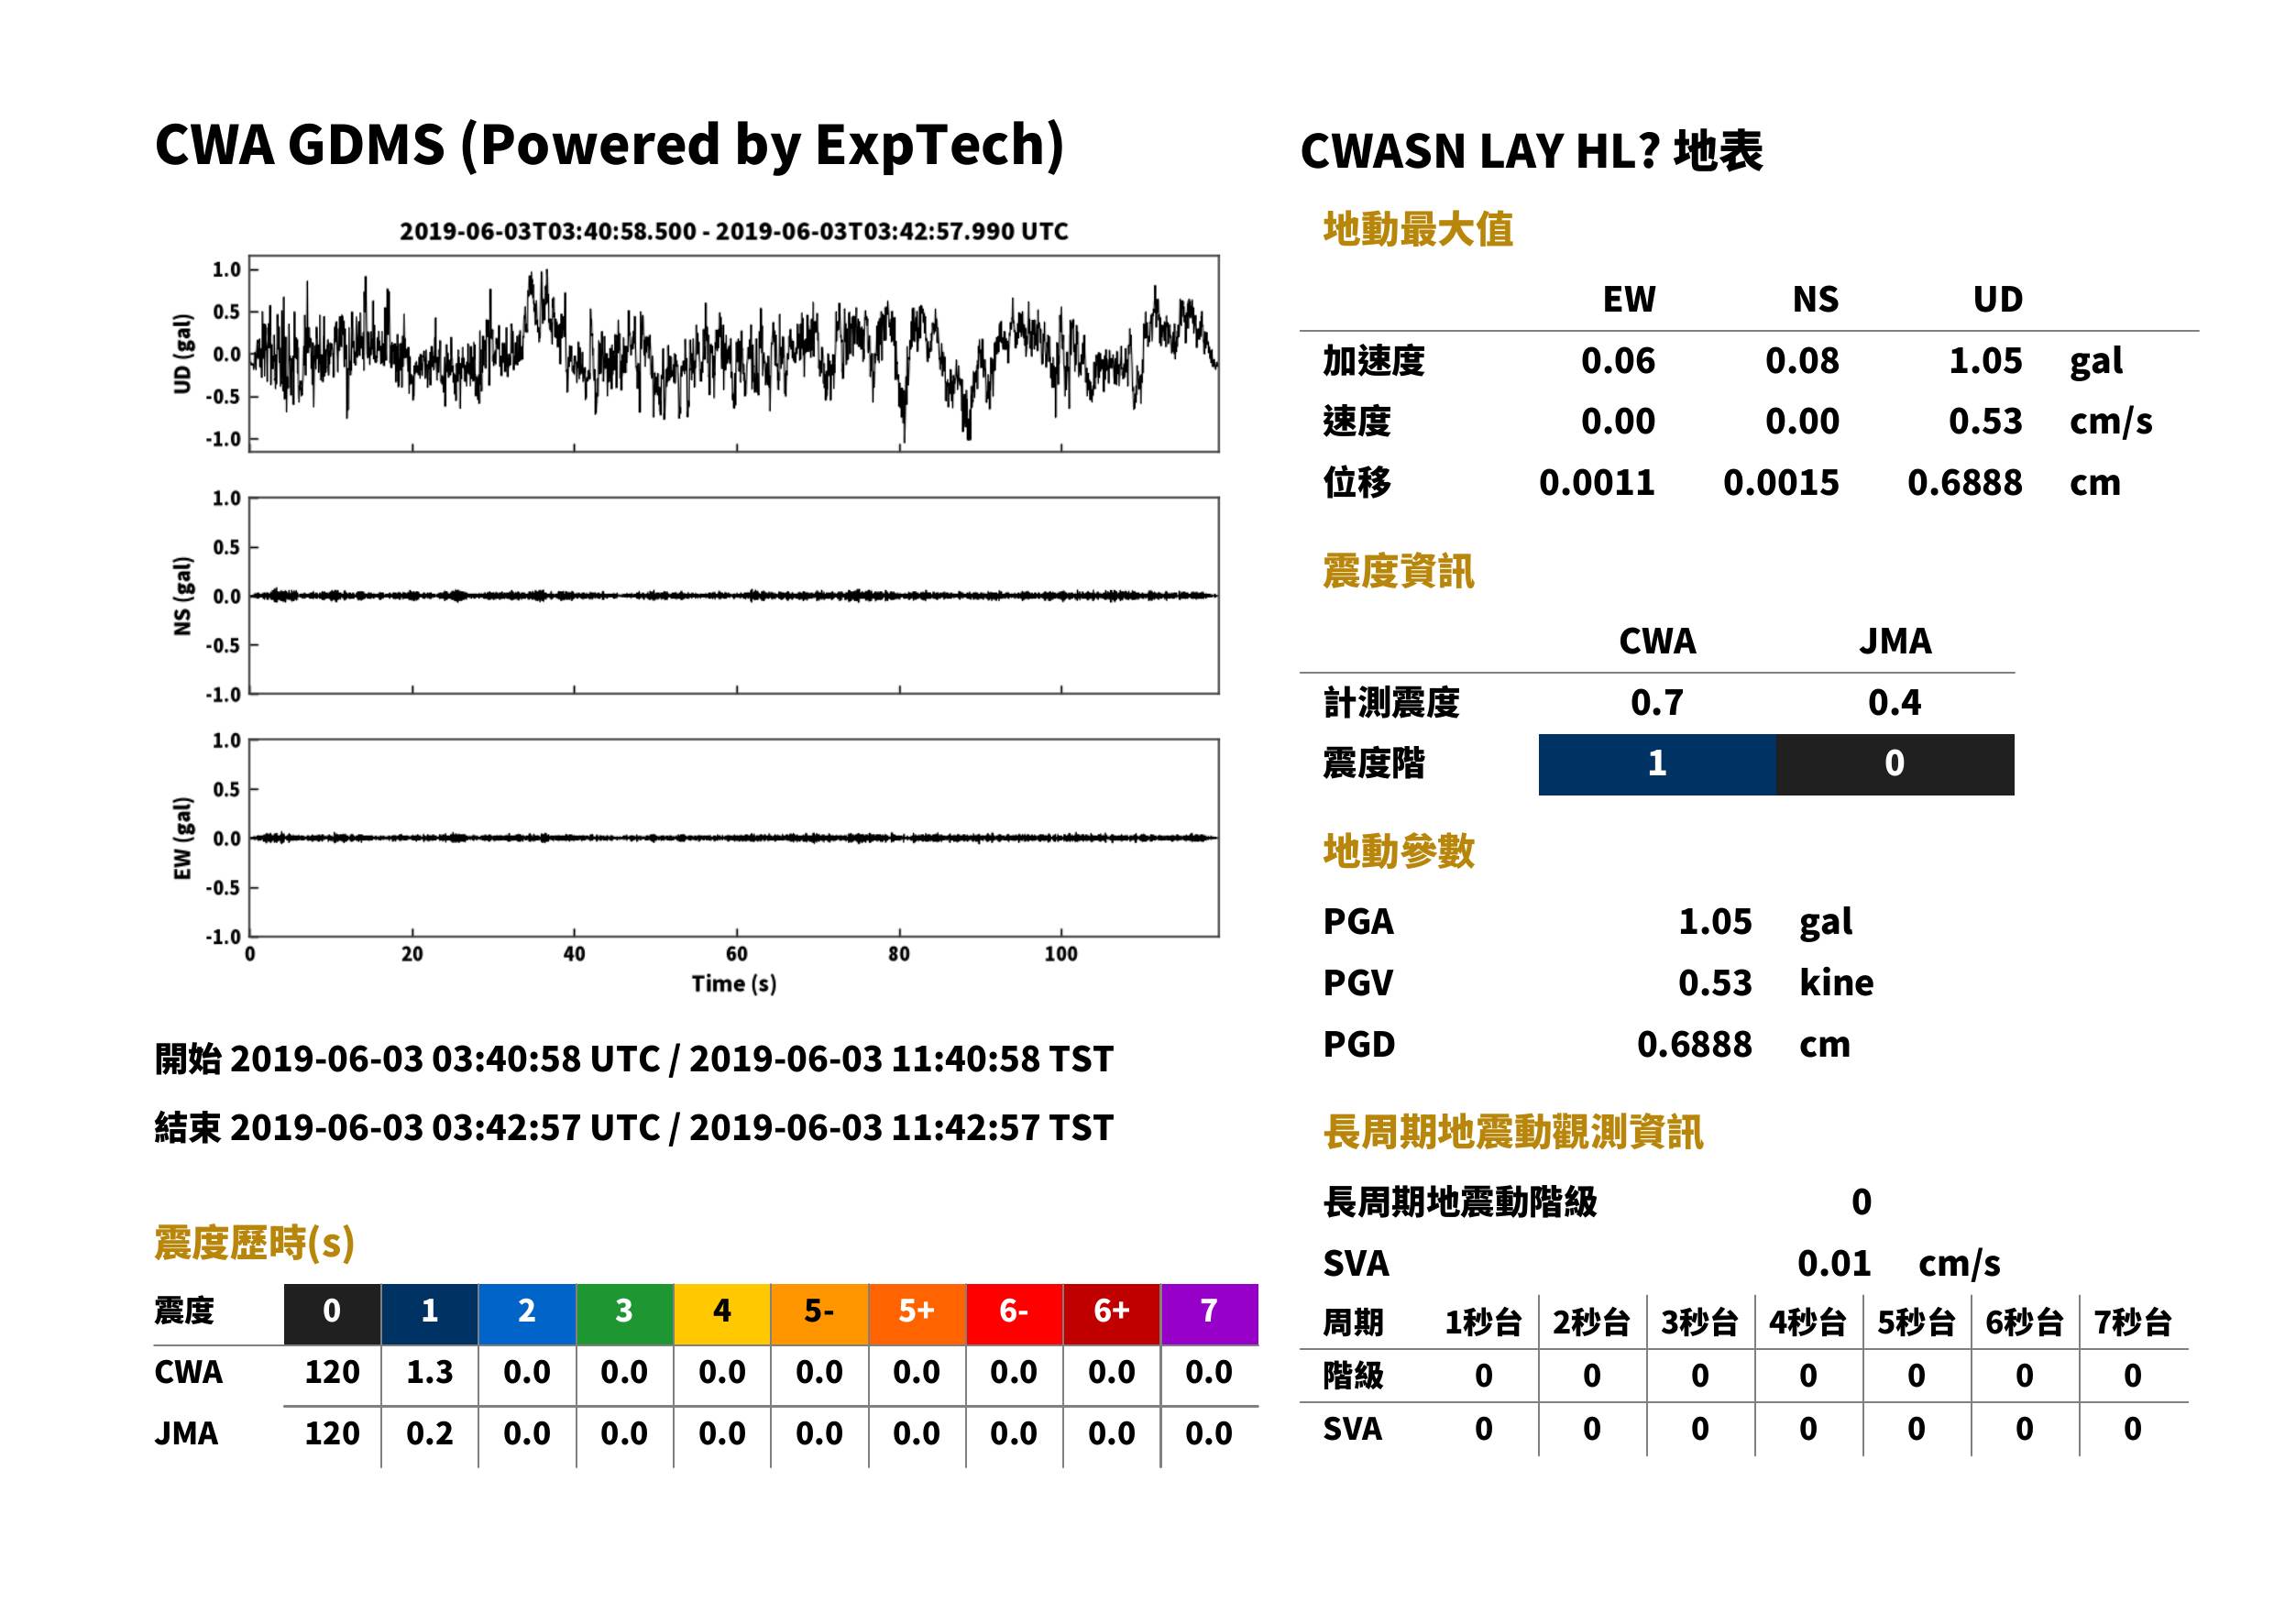Click the CWA duration 120 cell

(x=332, y=1372)
